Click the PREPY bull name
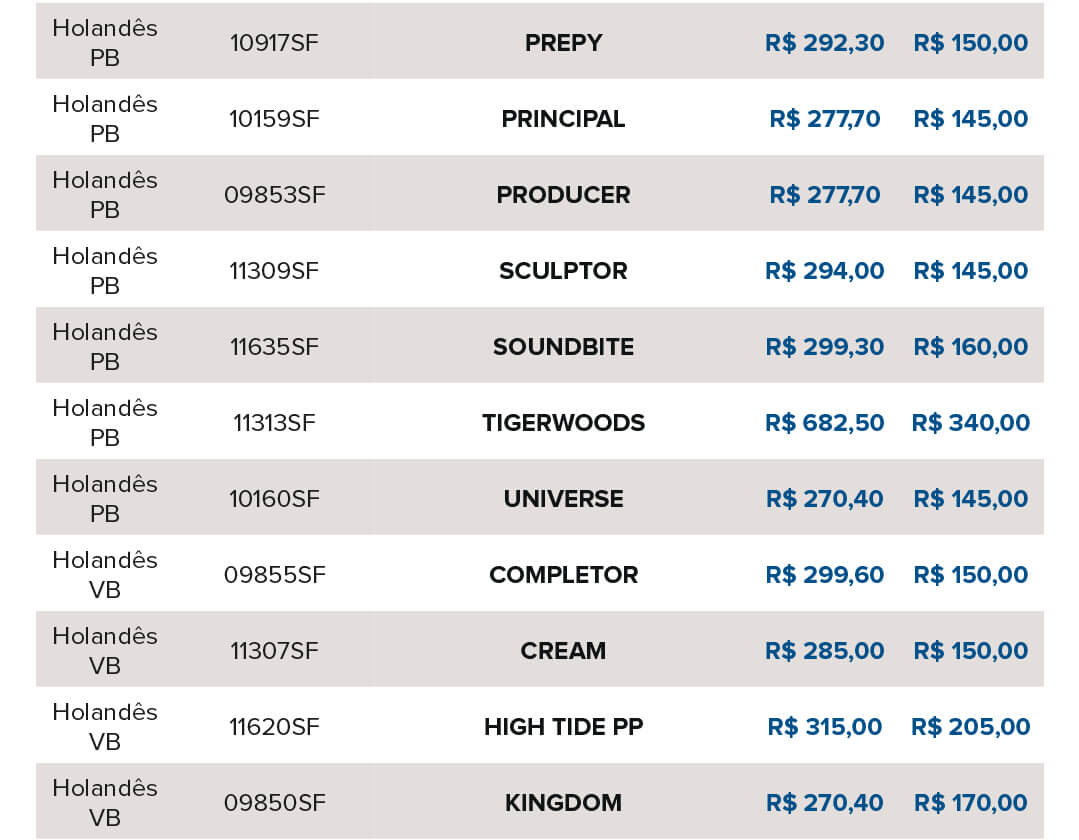 click(x=563, y=43)
